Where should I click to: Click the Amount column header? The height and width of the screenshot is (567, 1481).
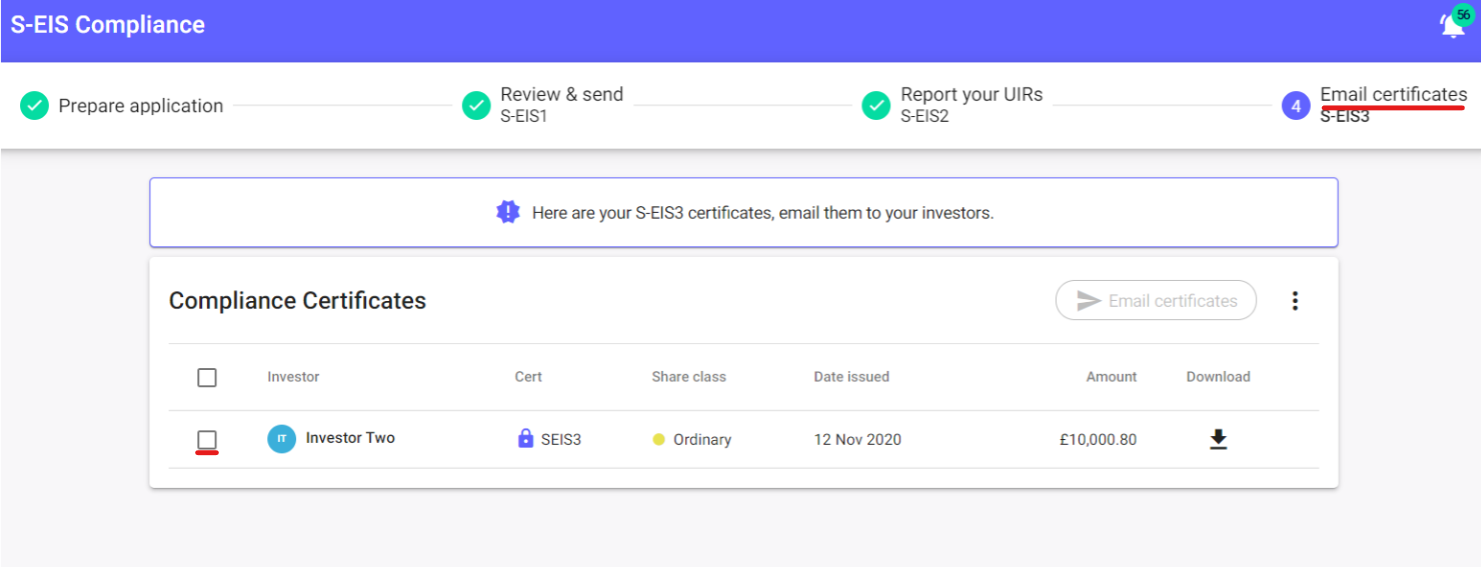pos(1111,377)
